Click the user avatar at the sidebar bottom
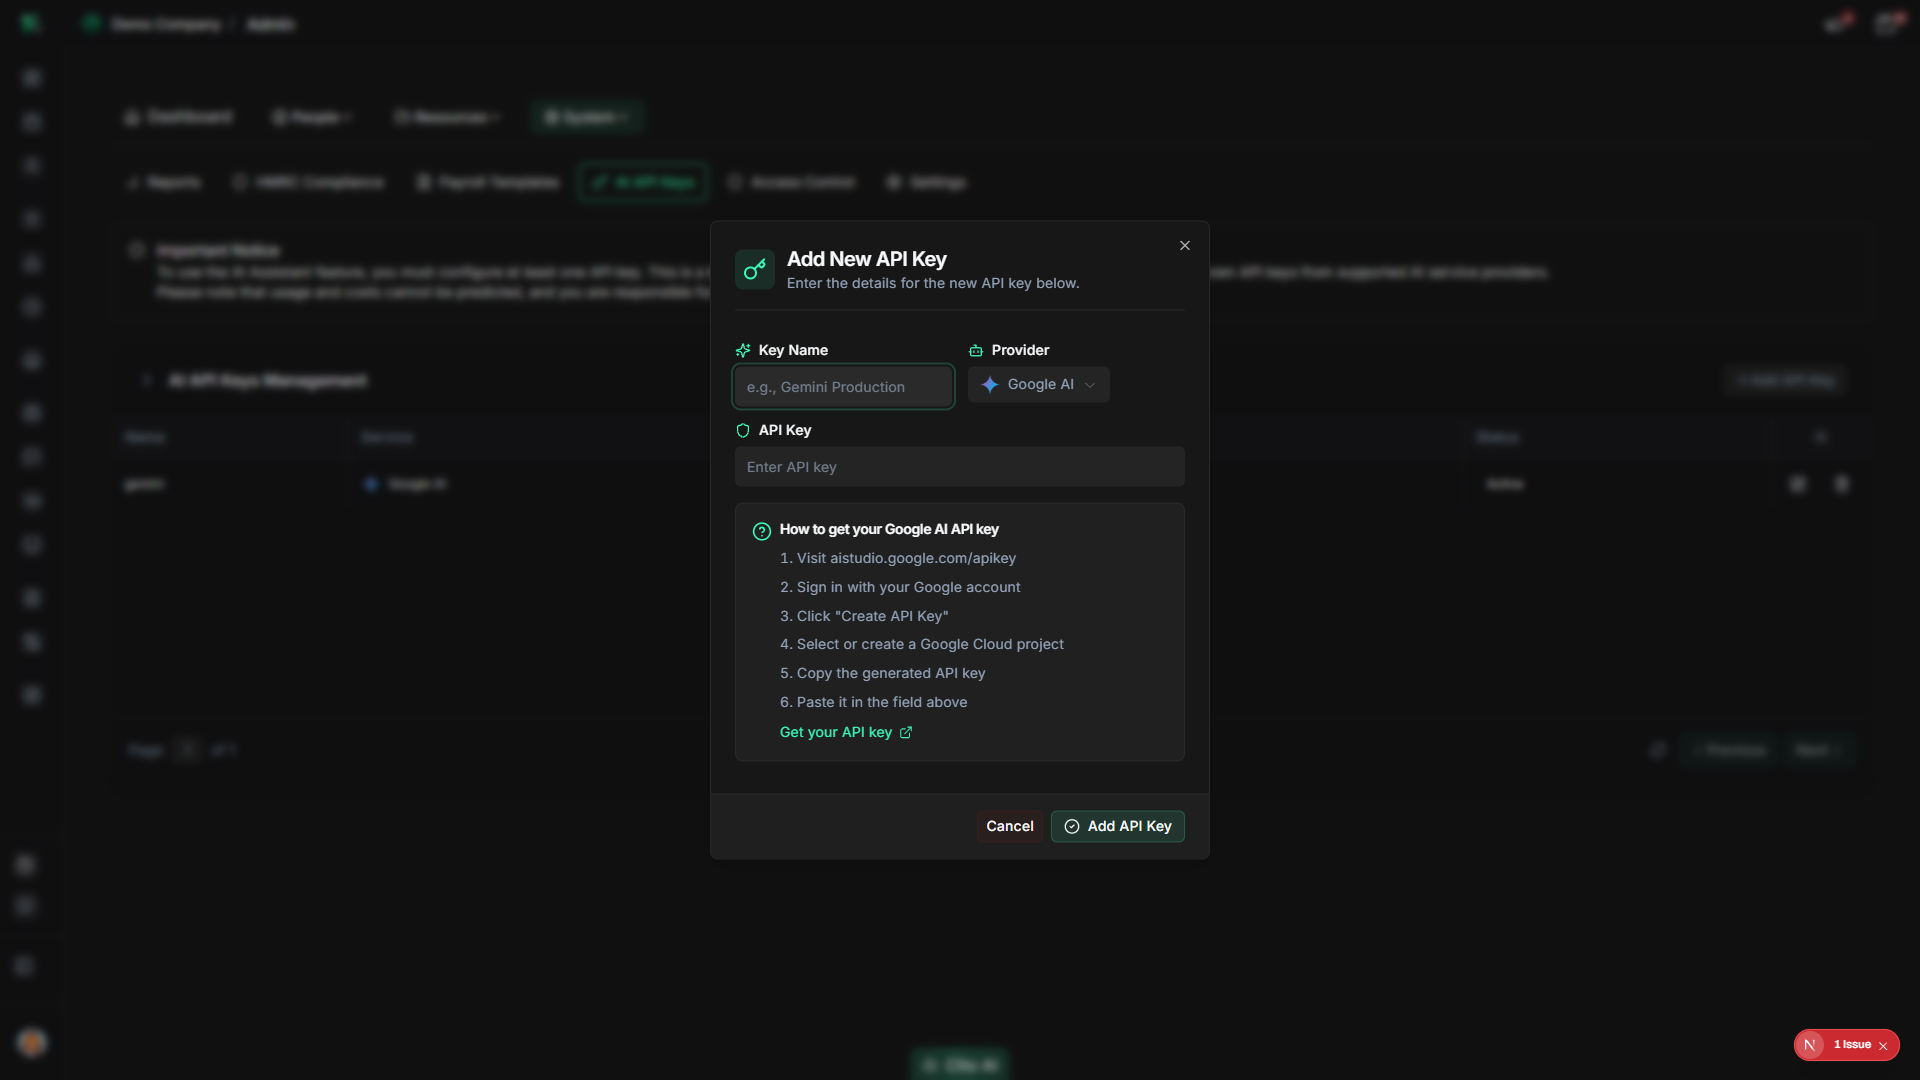This screenshot has height=1080, width=1920. coord(31,1042)
